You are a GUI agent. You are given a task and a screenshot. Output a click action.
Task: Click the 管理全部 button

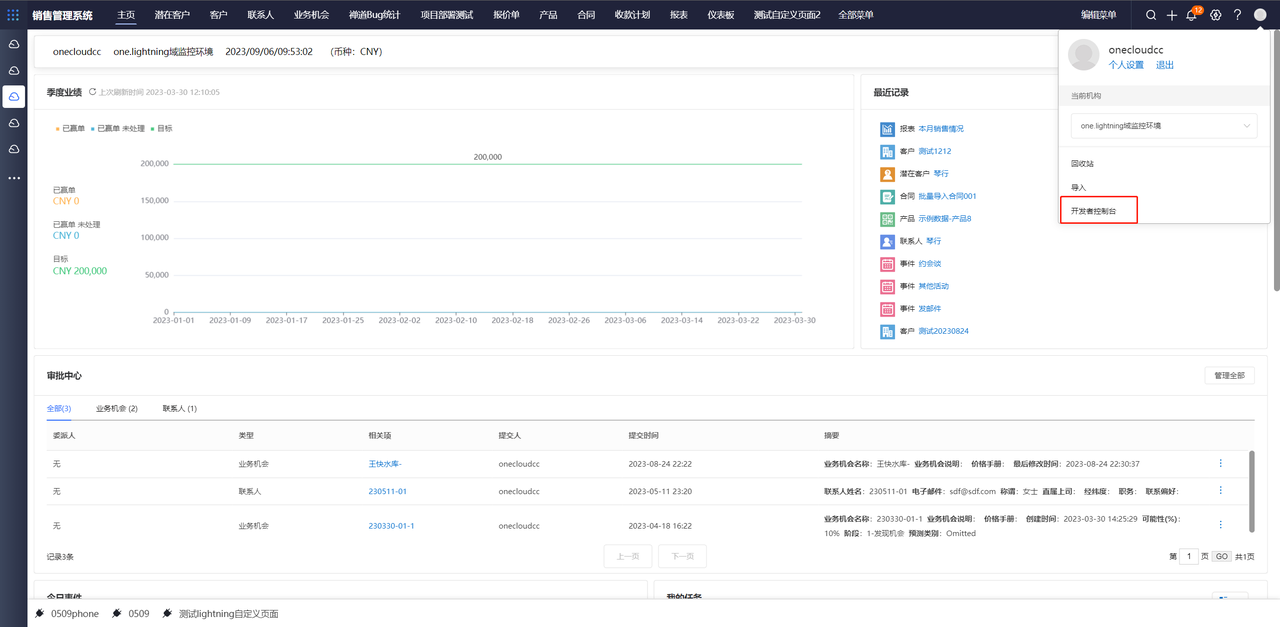point(1229,375)
